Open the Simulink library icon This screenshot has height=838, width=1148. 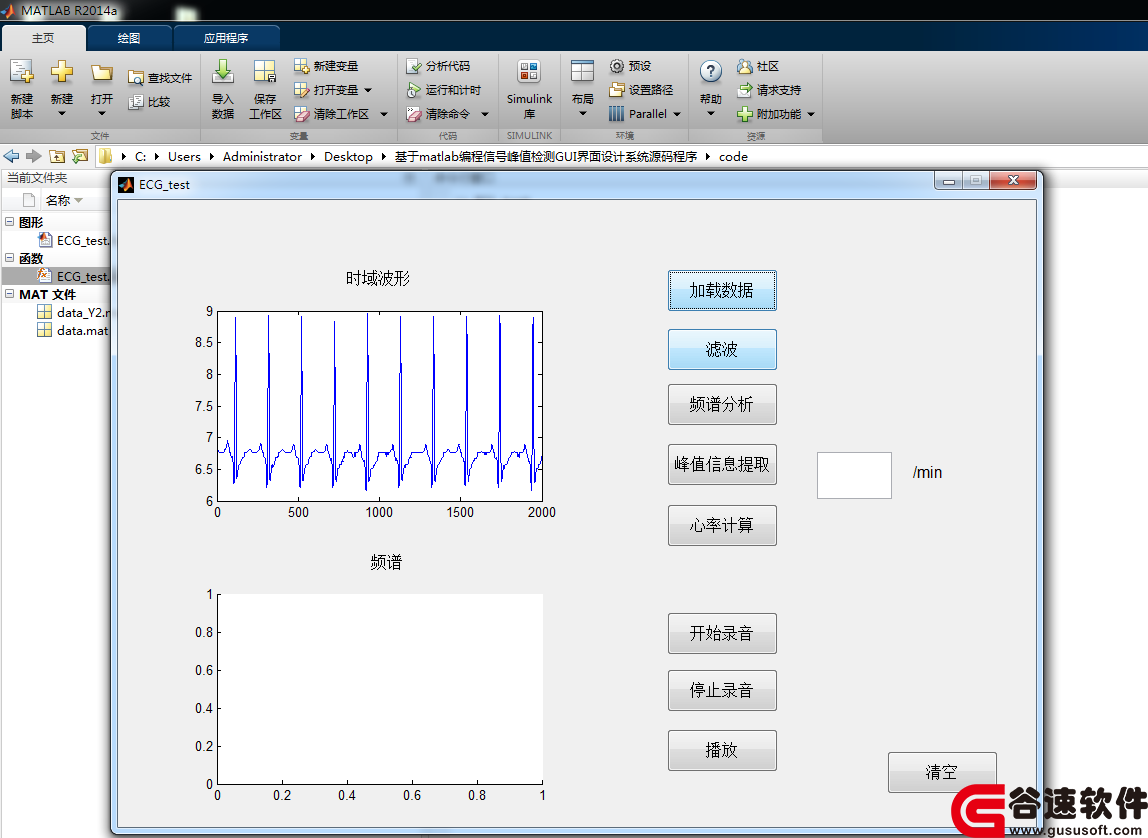point(529,72)
